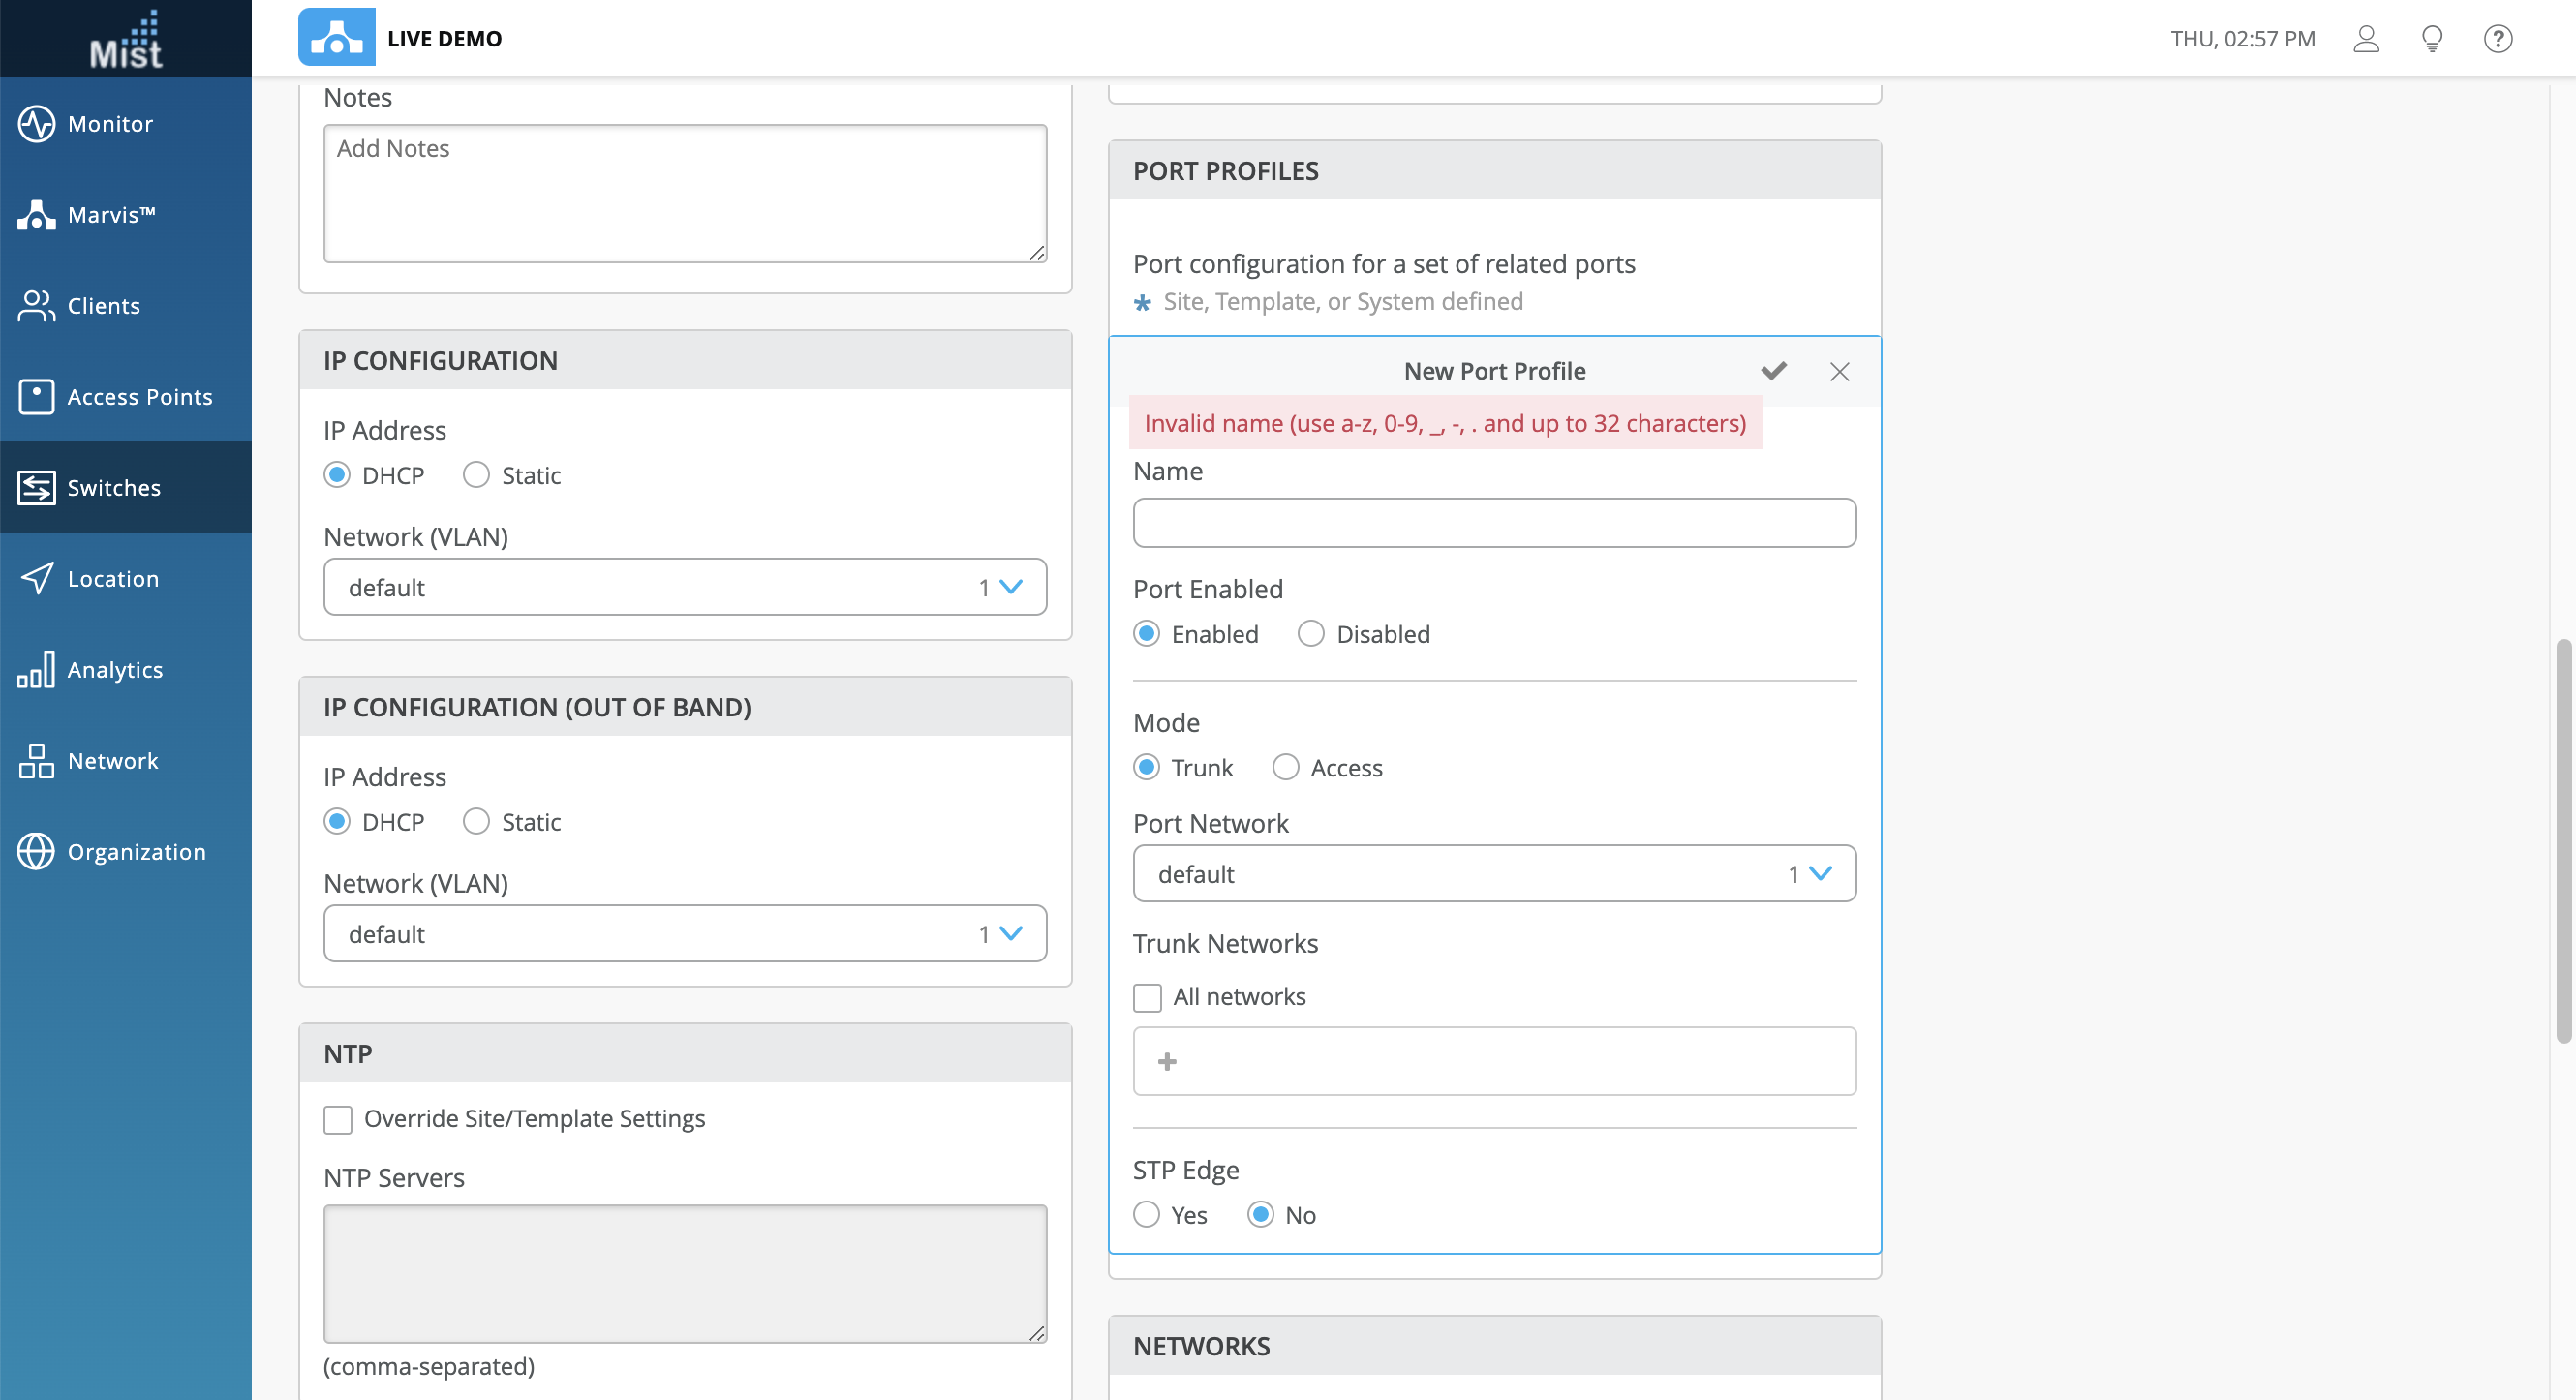Open the user account icon
The height and width of the screenshot is (1400, 2576).
(2365, 39)
